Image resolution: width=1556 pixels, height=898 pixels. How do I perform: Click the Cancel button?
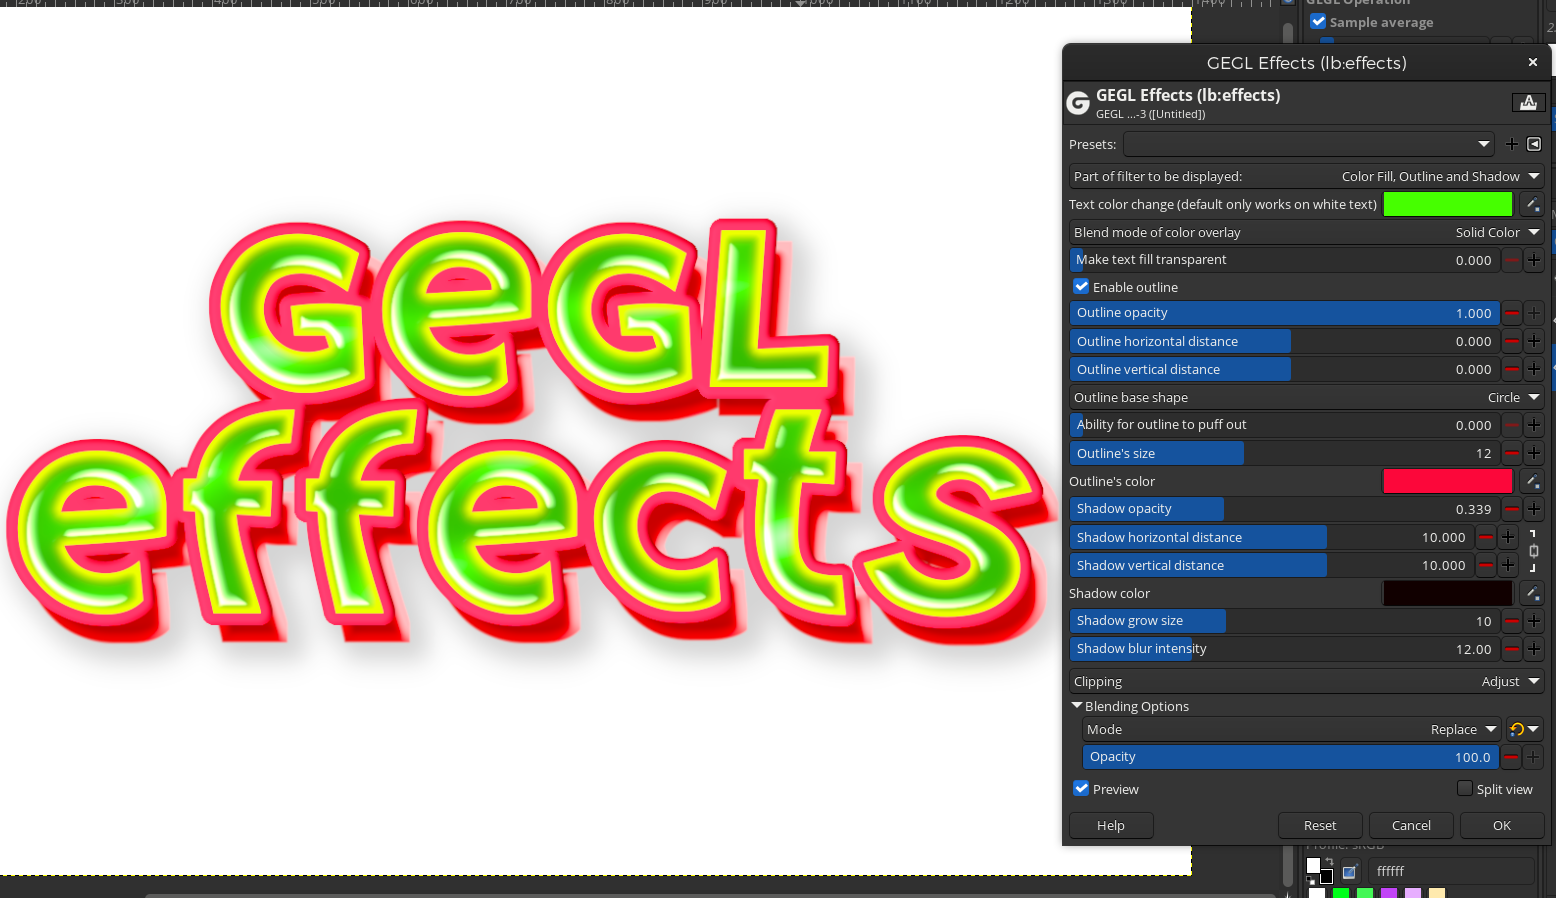click(x=1411, y=825)
